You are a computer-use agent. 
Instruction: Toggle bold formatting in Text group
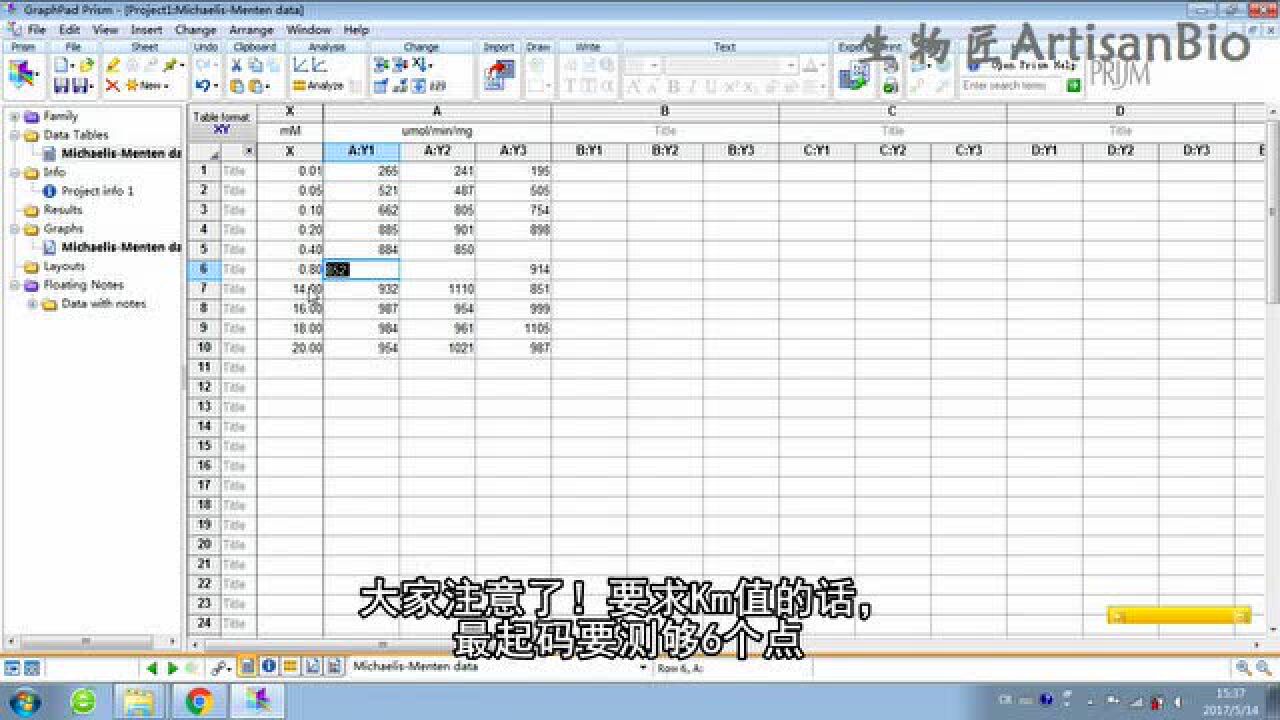point(671,85)
